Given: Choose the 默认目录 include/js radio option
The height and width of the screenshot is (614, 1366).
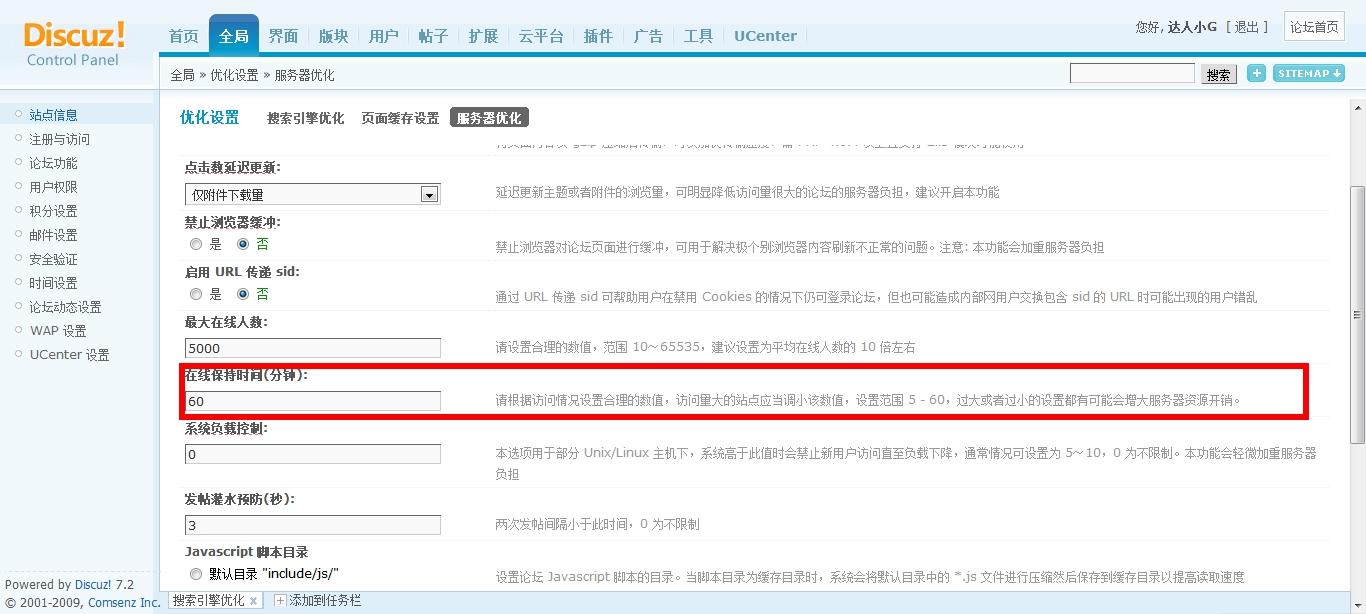Looking at the screenshot, I should [x=196, y=574].
